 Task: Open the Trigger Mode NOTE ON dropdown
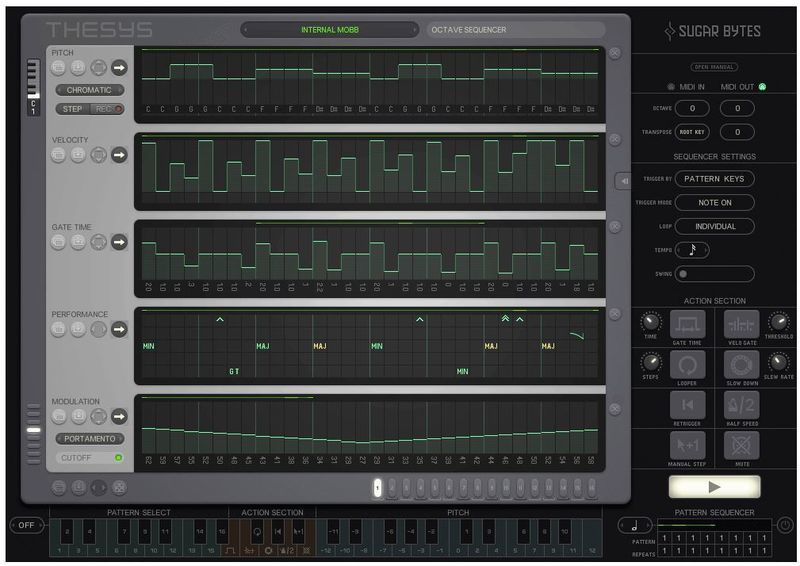click(x=714, y=203)
